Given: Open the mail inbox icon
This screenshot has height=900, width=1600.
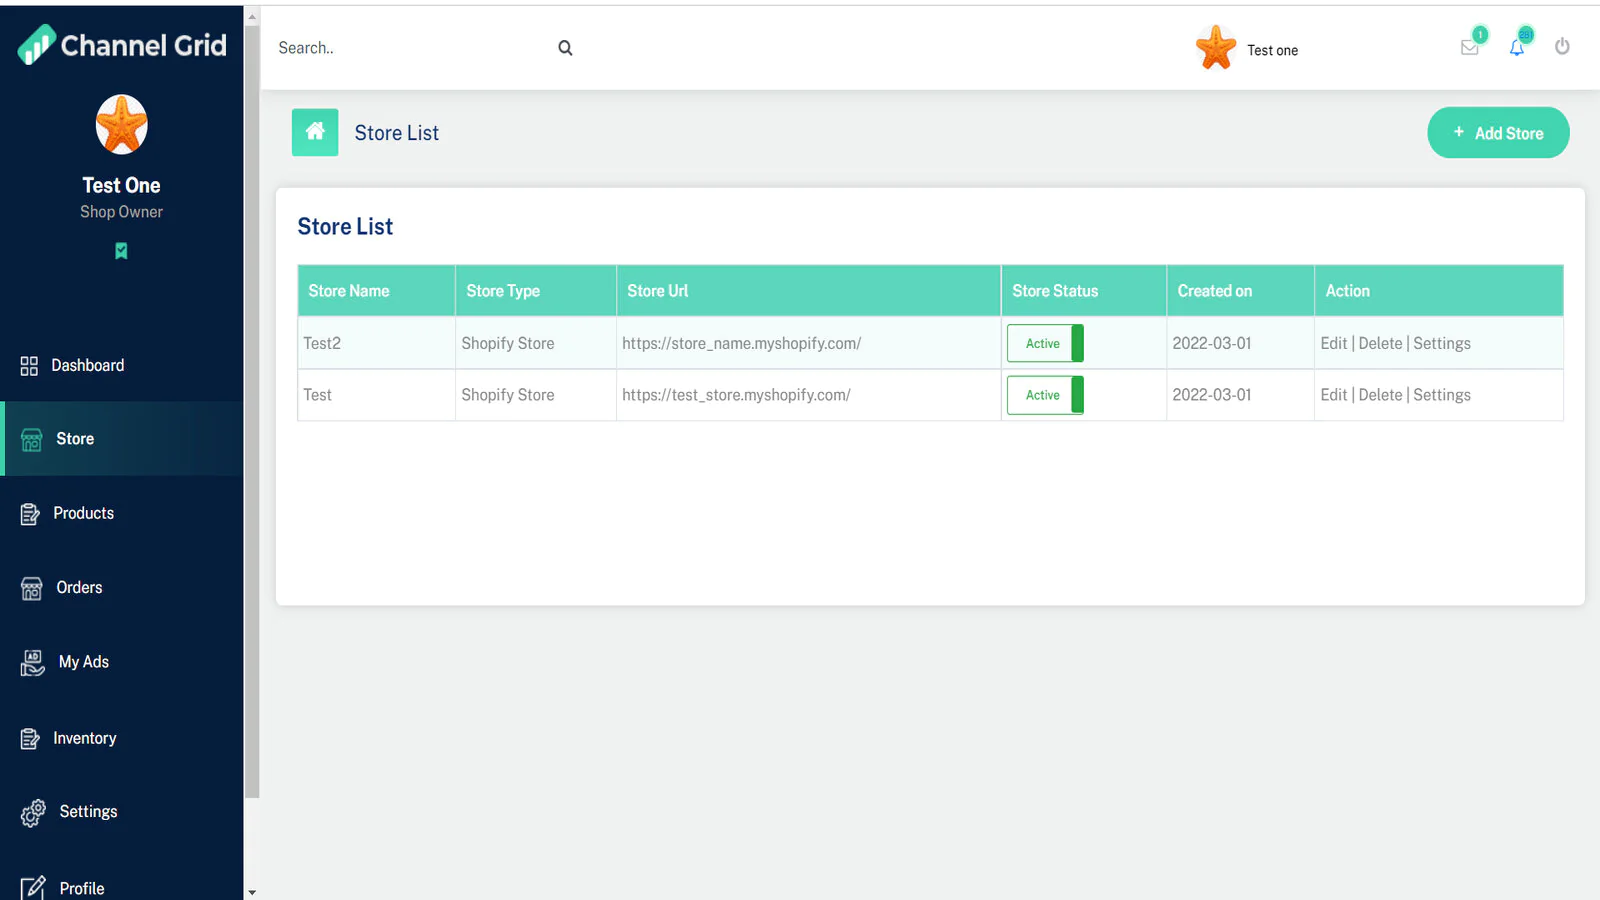Looking at the screenshot, I should pyautogui.click(x=1469, y=48).
